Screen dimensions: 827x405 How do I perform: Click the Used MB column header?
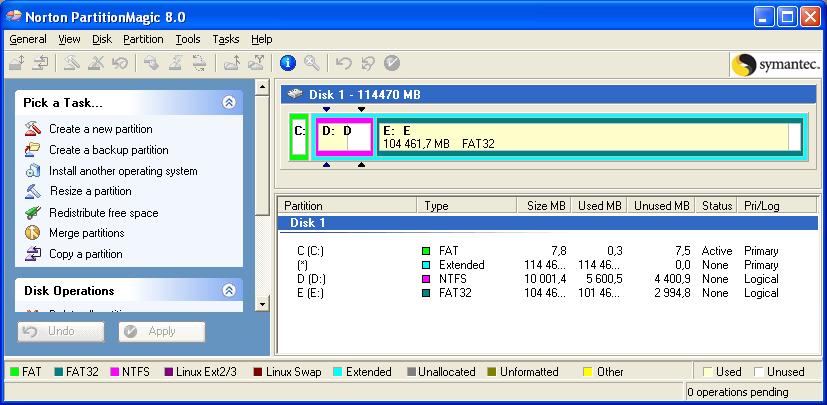click(600, 206)
